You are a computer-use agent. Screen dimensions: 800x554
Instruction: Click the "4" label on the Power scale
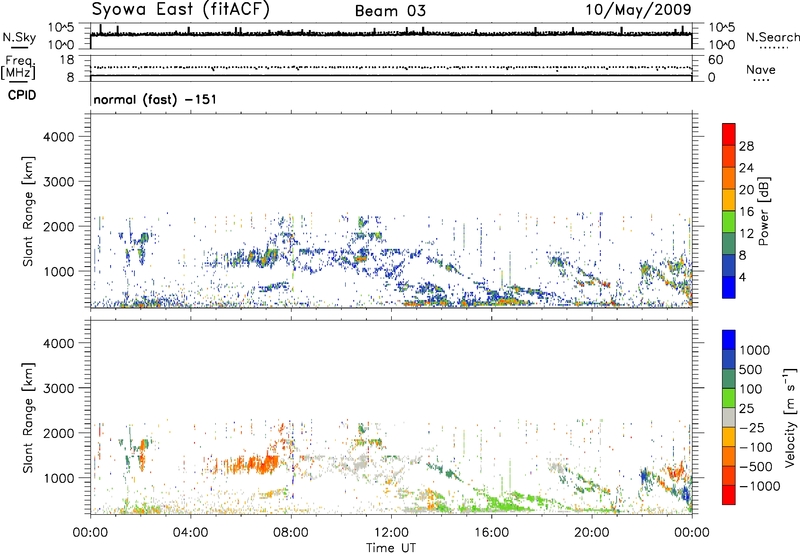[x=742, y=278]
